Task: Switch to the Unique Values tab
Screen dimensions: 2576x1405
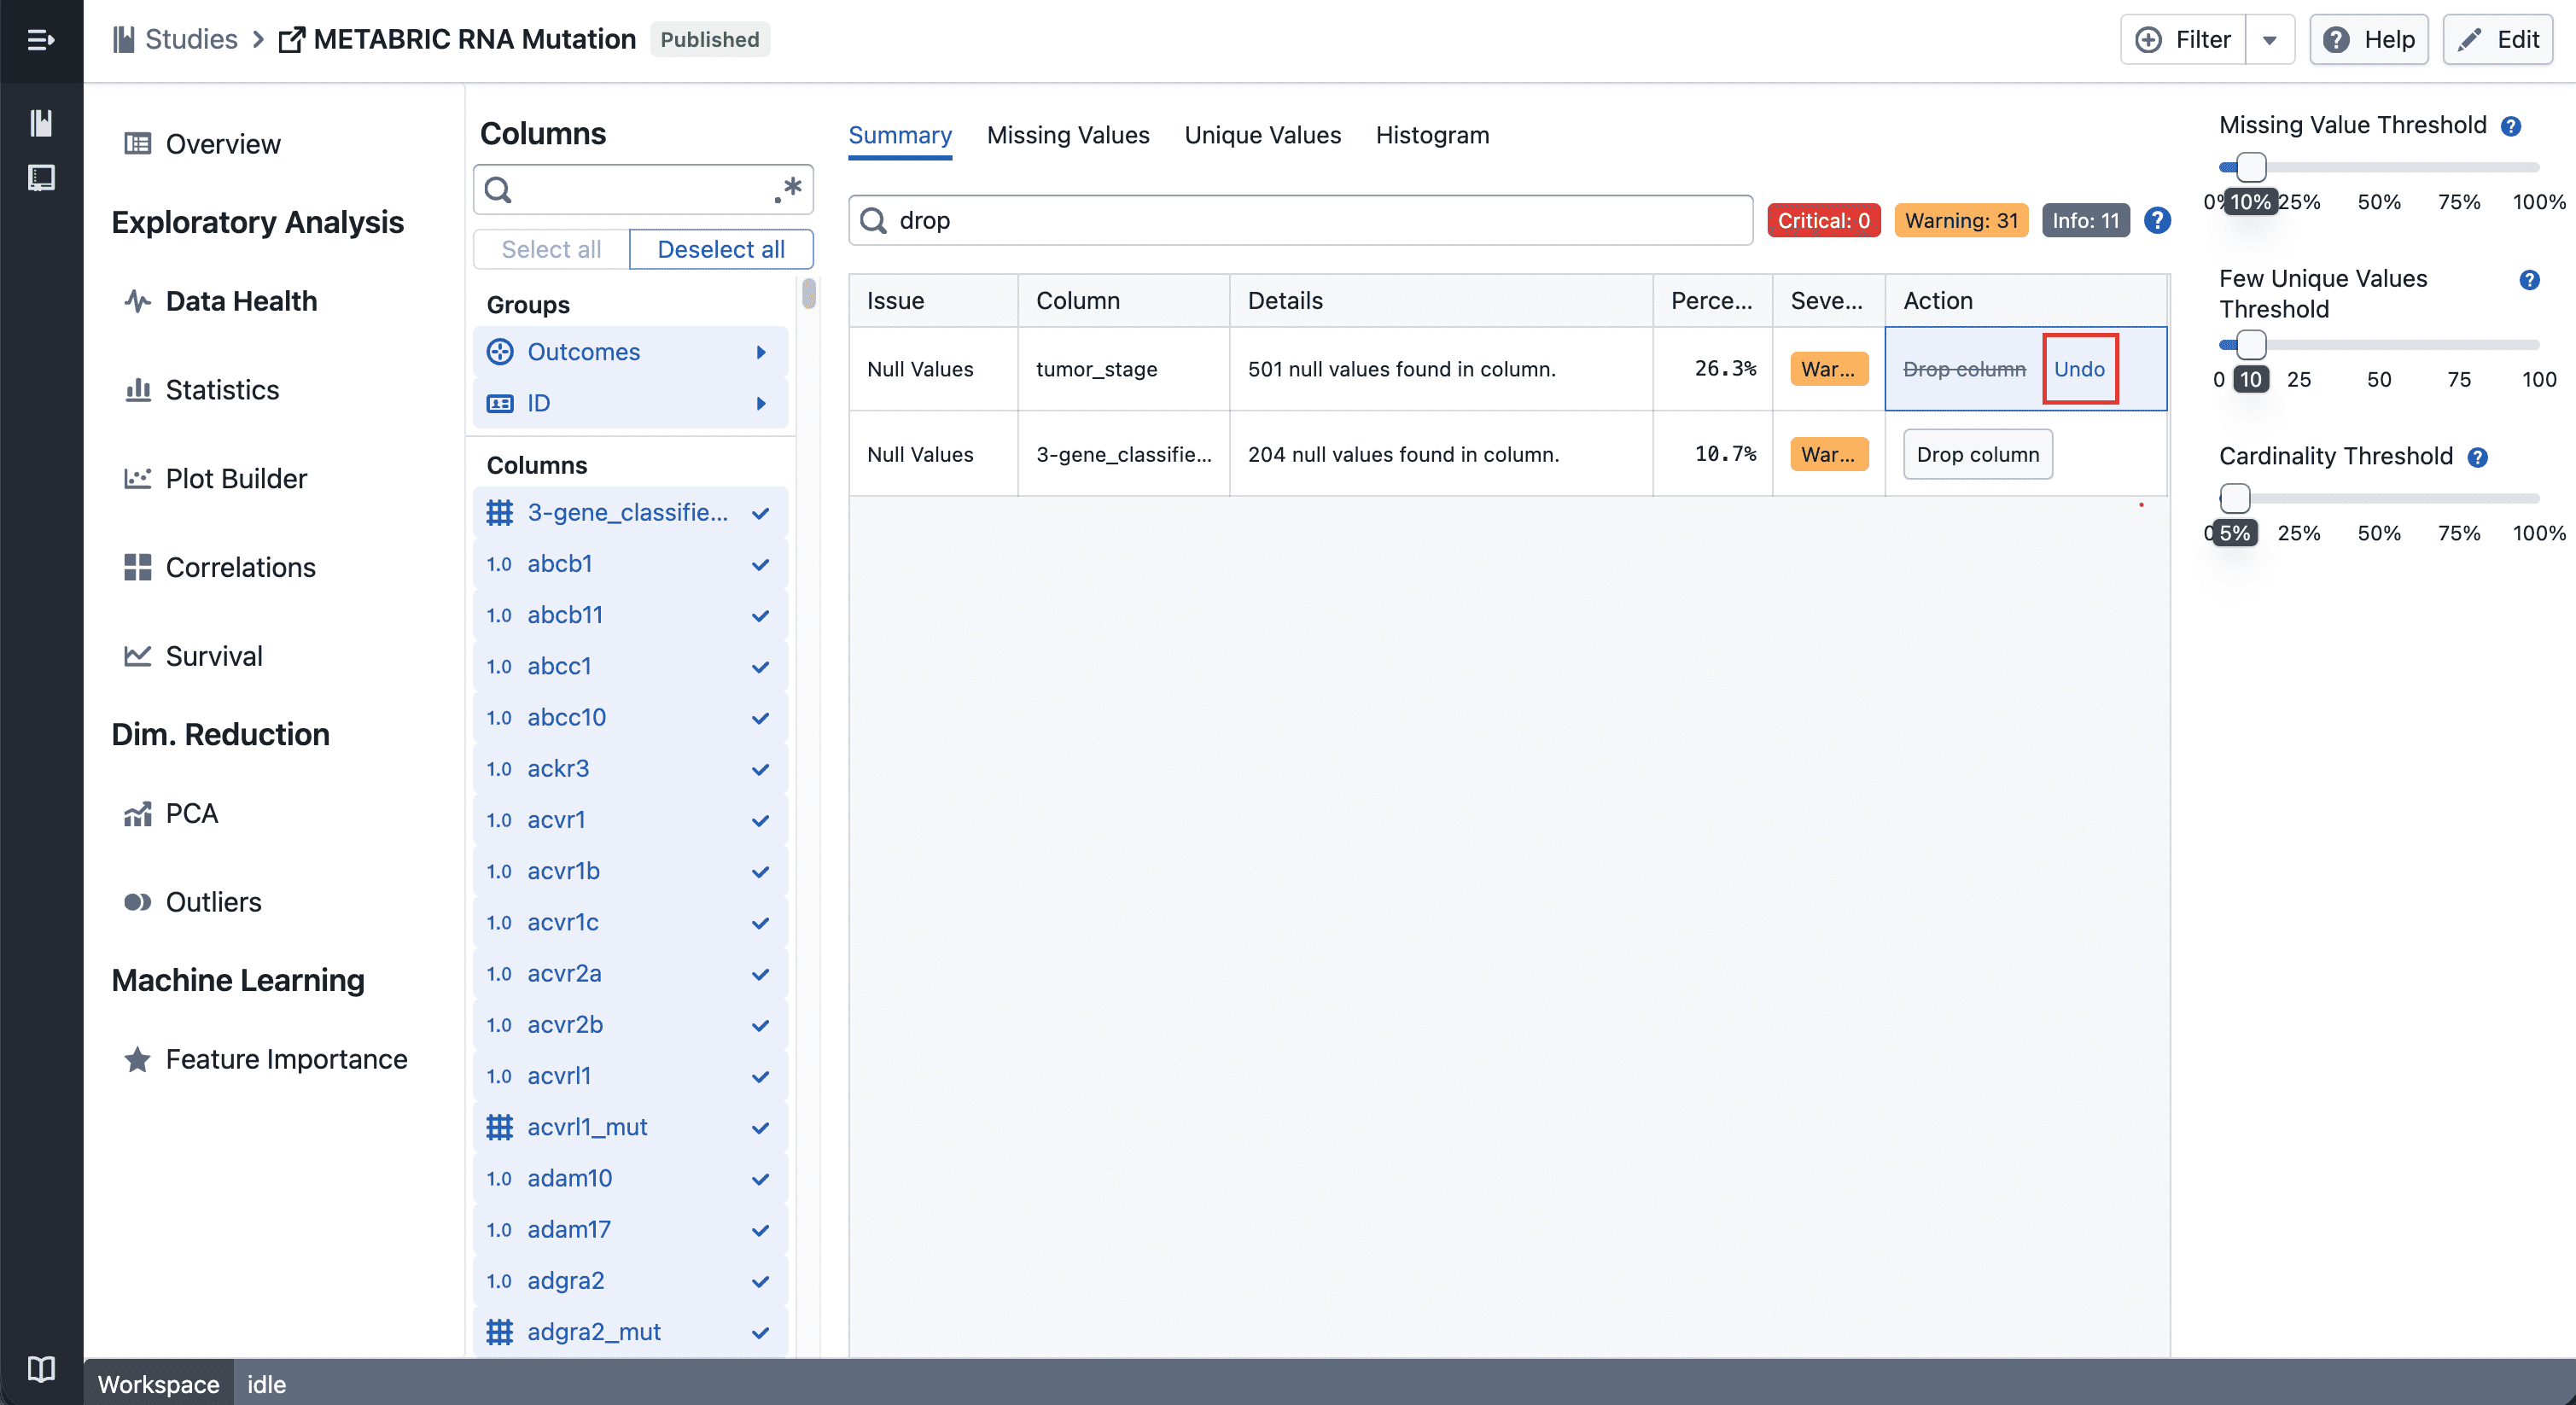Action: pyautogui.click(x=1262, y=135)
